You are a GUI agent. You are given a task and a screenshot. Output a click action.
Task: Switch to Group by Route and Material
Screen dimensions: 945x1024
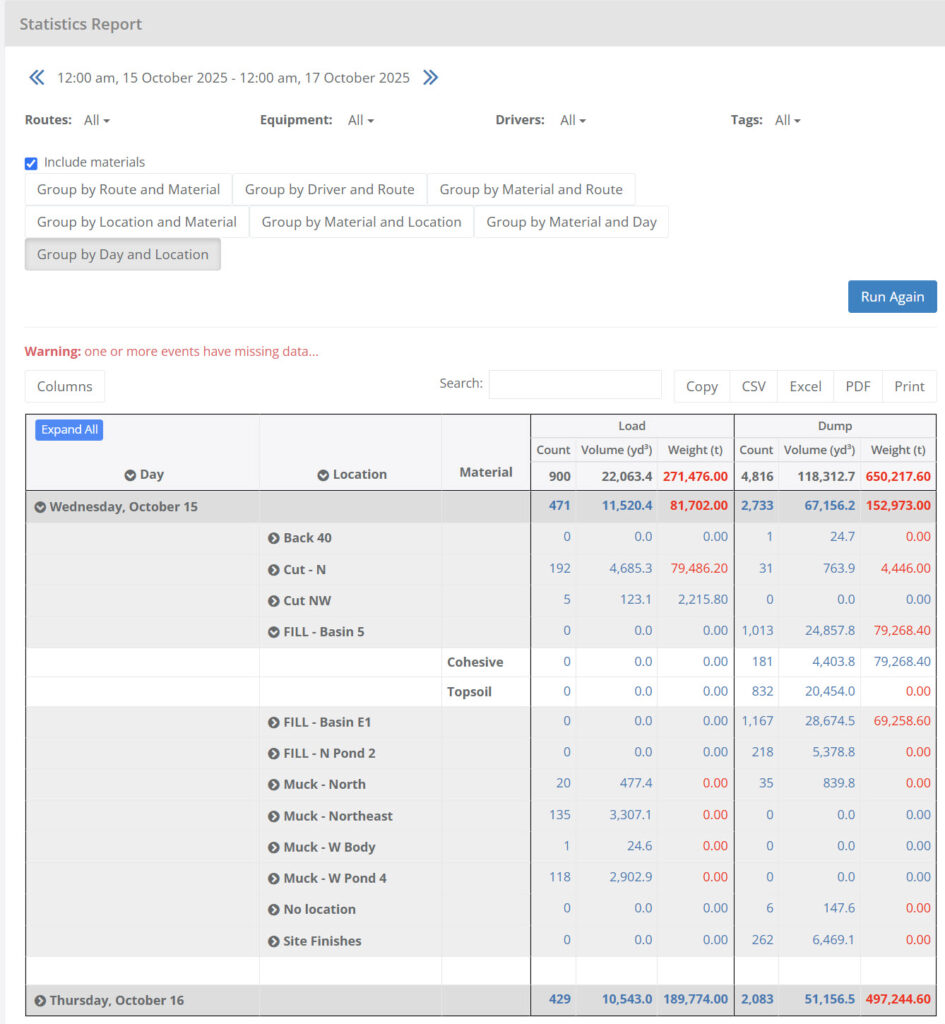point(127,189)
